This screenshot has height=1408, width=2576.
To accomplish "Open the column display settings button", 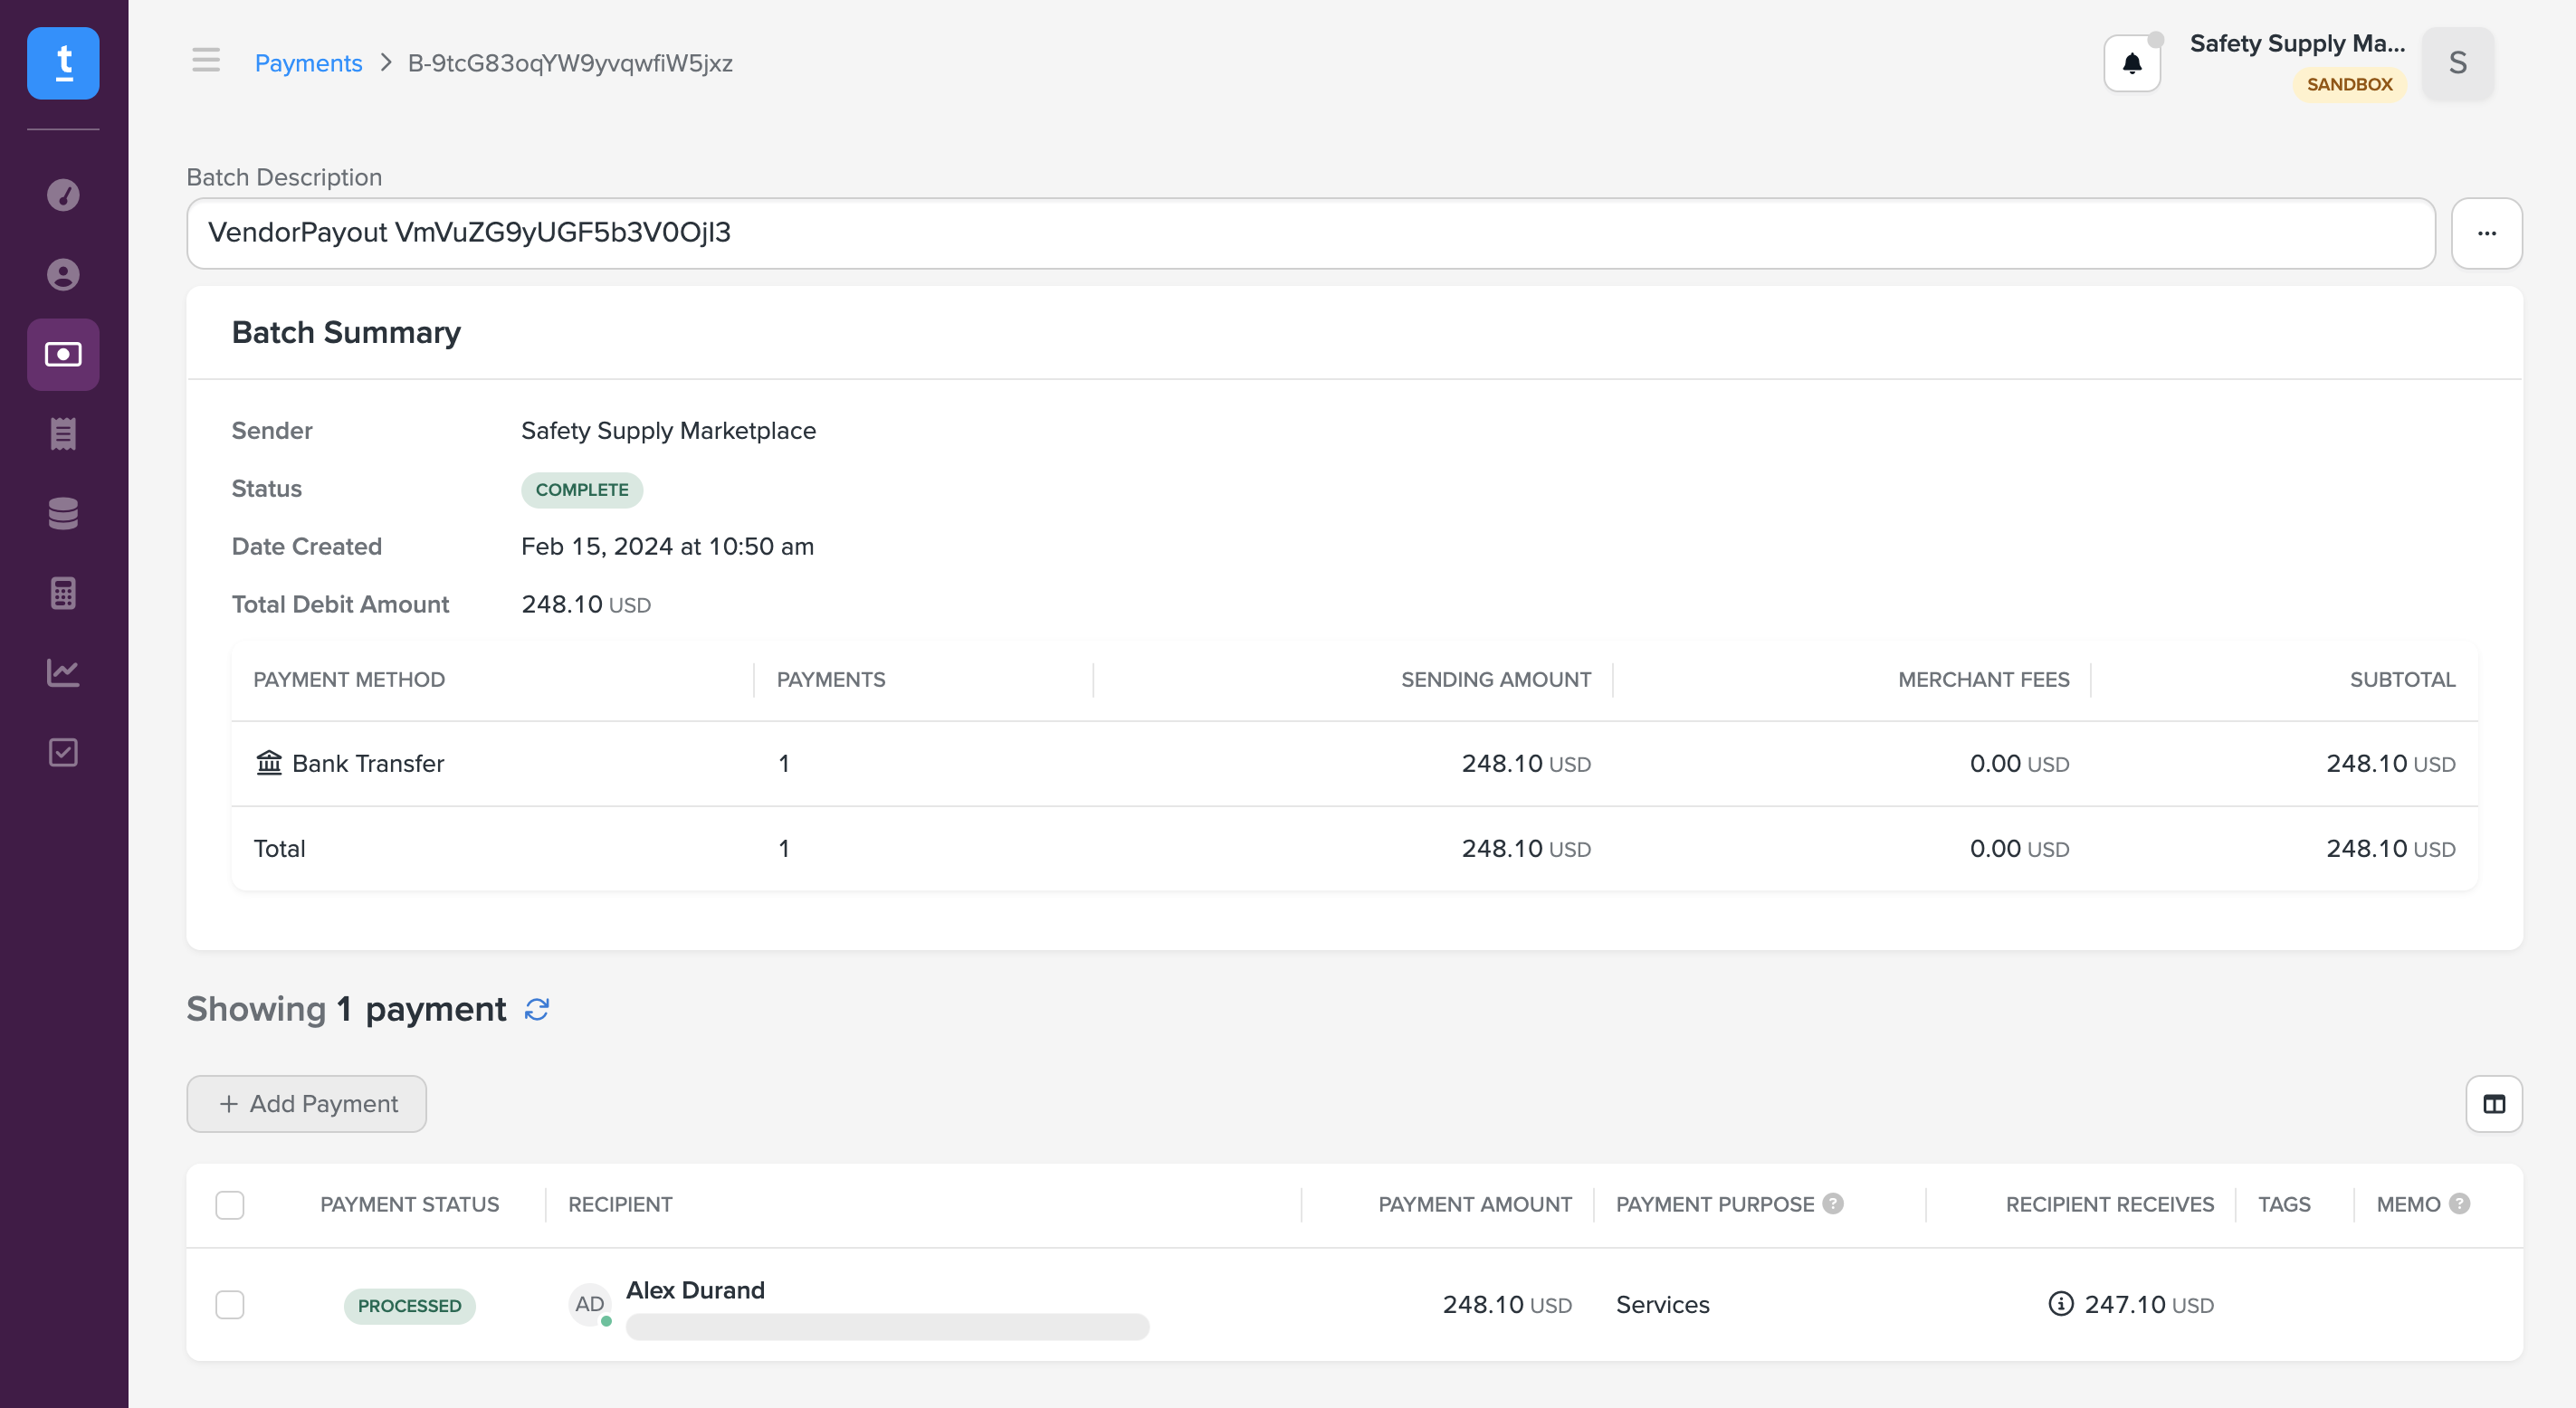I will (x=2493, y=1104).
